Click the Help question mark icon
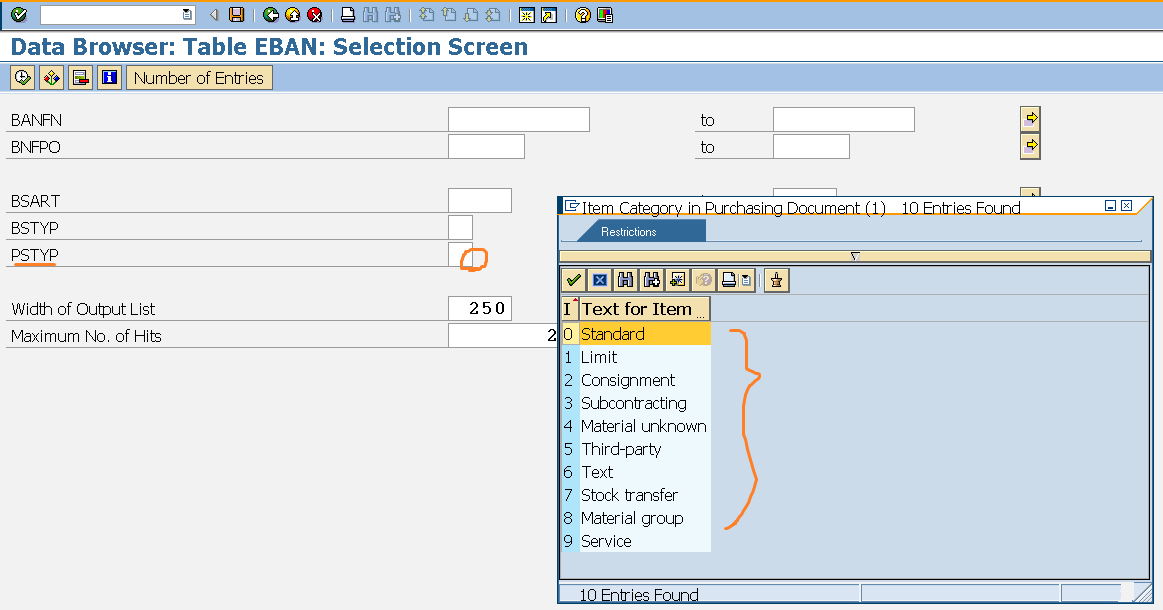1163x610 pixels. (x=582, y=14)
